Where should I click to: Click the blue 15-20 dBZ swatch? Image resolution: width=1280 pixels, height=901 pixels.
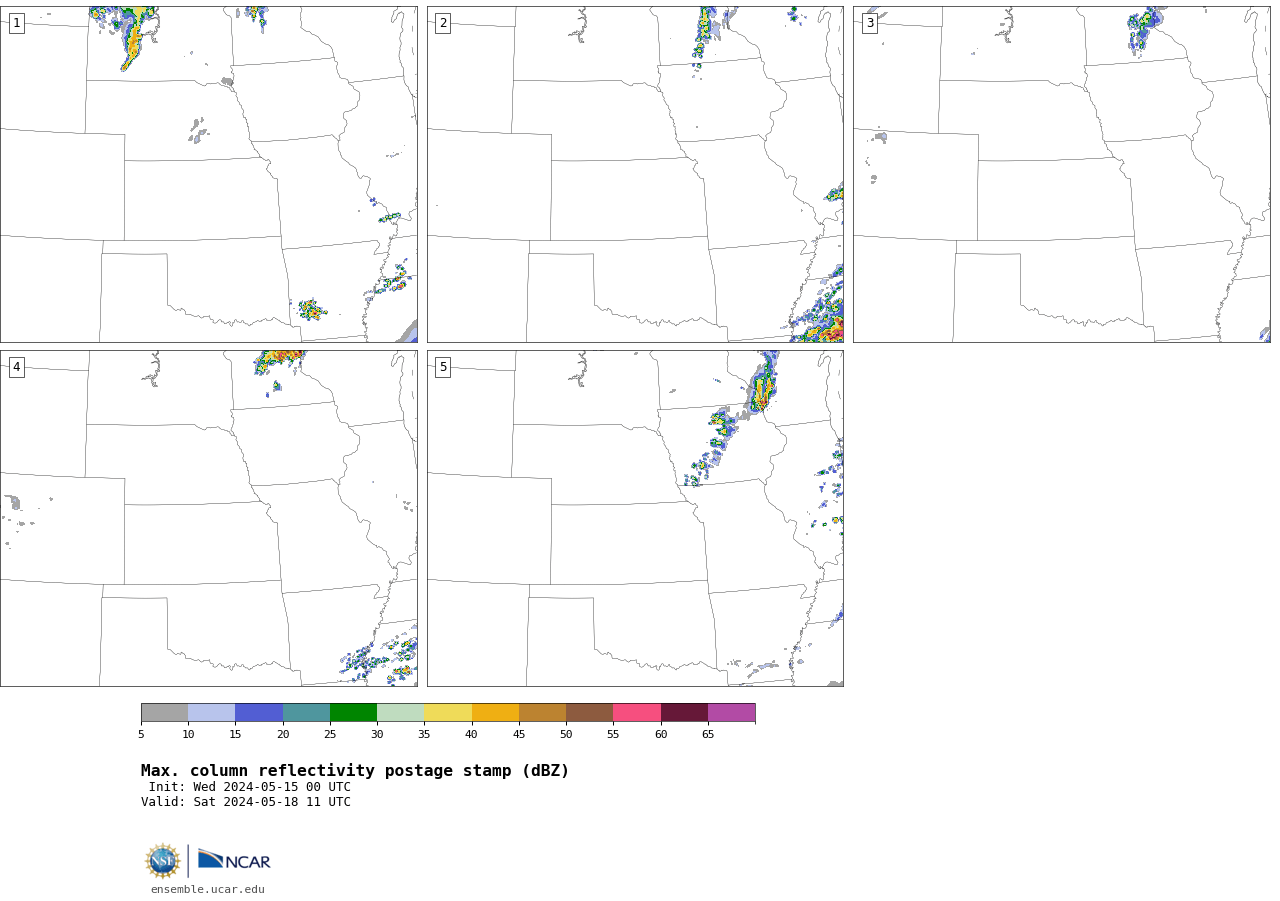point(259,713)
